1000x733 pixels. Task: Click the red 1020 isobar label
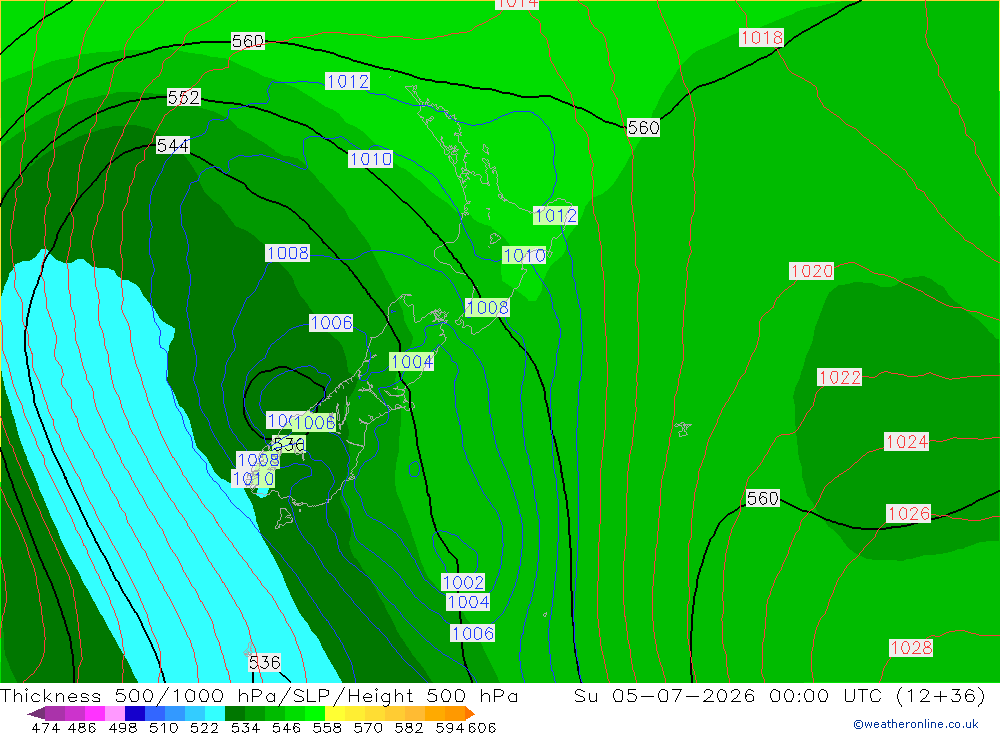pos(812,270)
